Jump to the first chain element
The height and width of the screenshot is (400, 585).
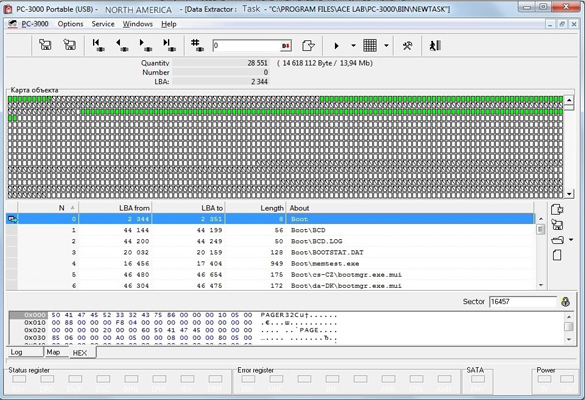click(98, 45)
